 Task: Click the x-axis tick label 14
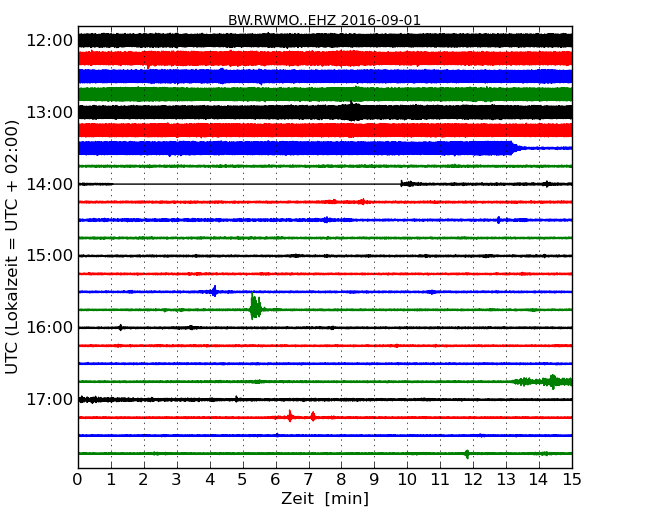coord(539,480)
